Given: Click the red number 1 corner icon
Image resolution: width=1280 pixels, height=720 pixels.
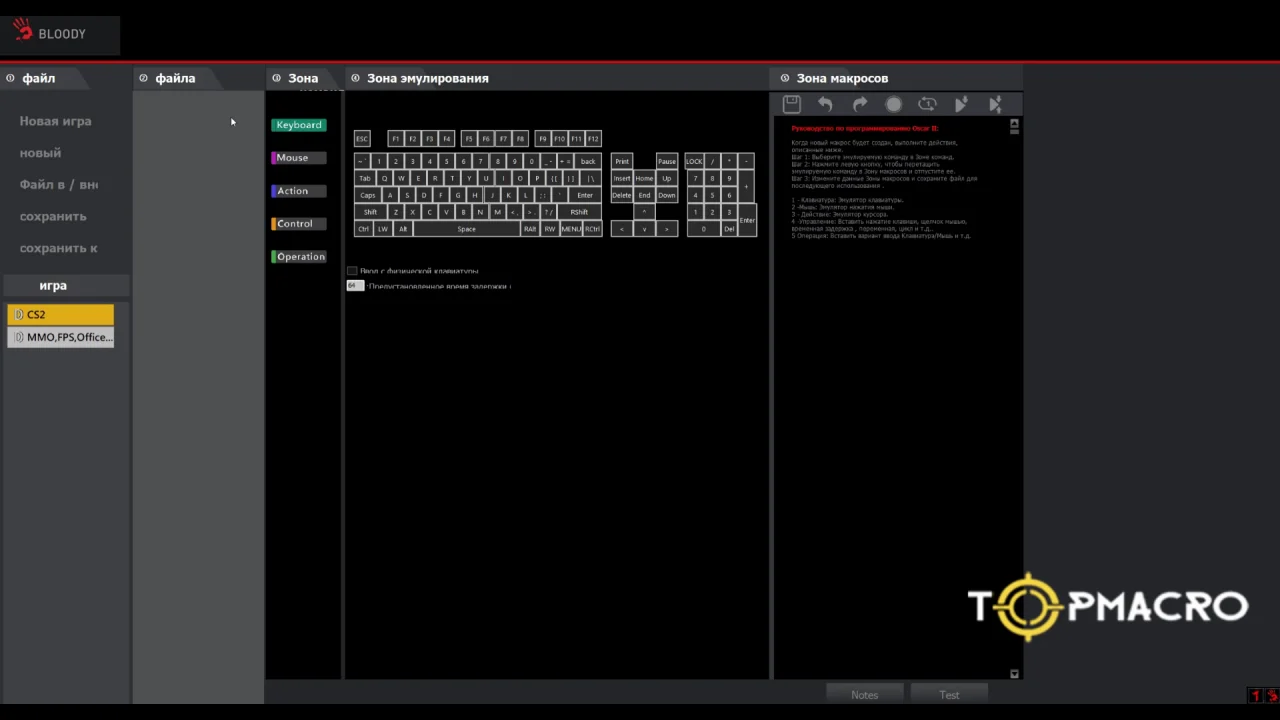Looking at the screenshot, I should (1256, 696).
